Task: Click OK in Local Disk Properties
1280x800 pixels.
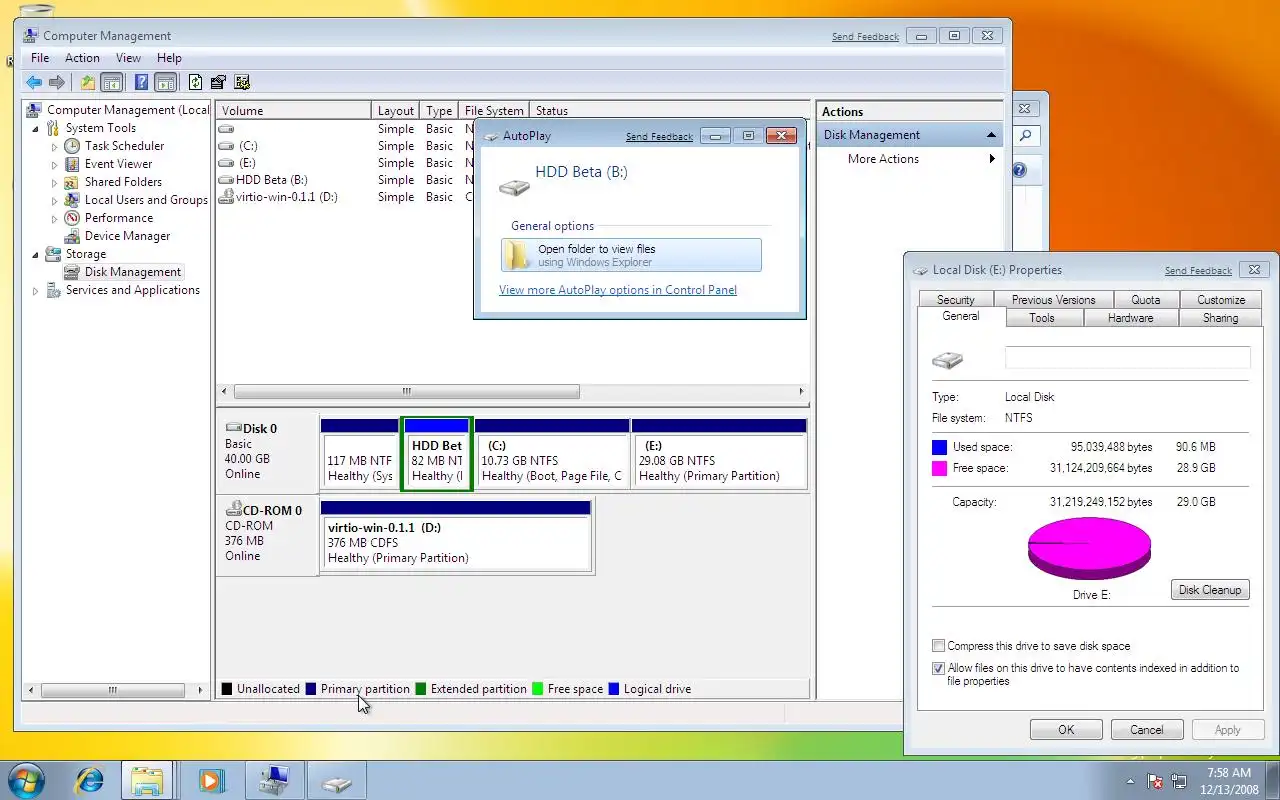Action: (1066, 730)
